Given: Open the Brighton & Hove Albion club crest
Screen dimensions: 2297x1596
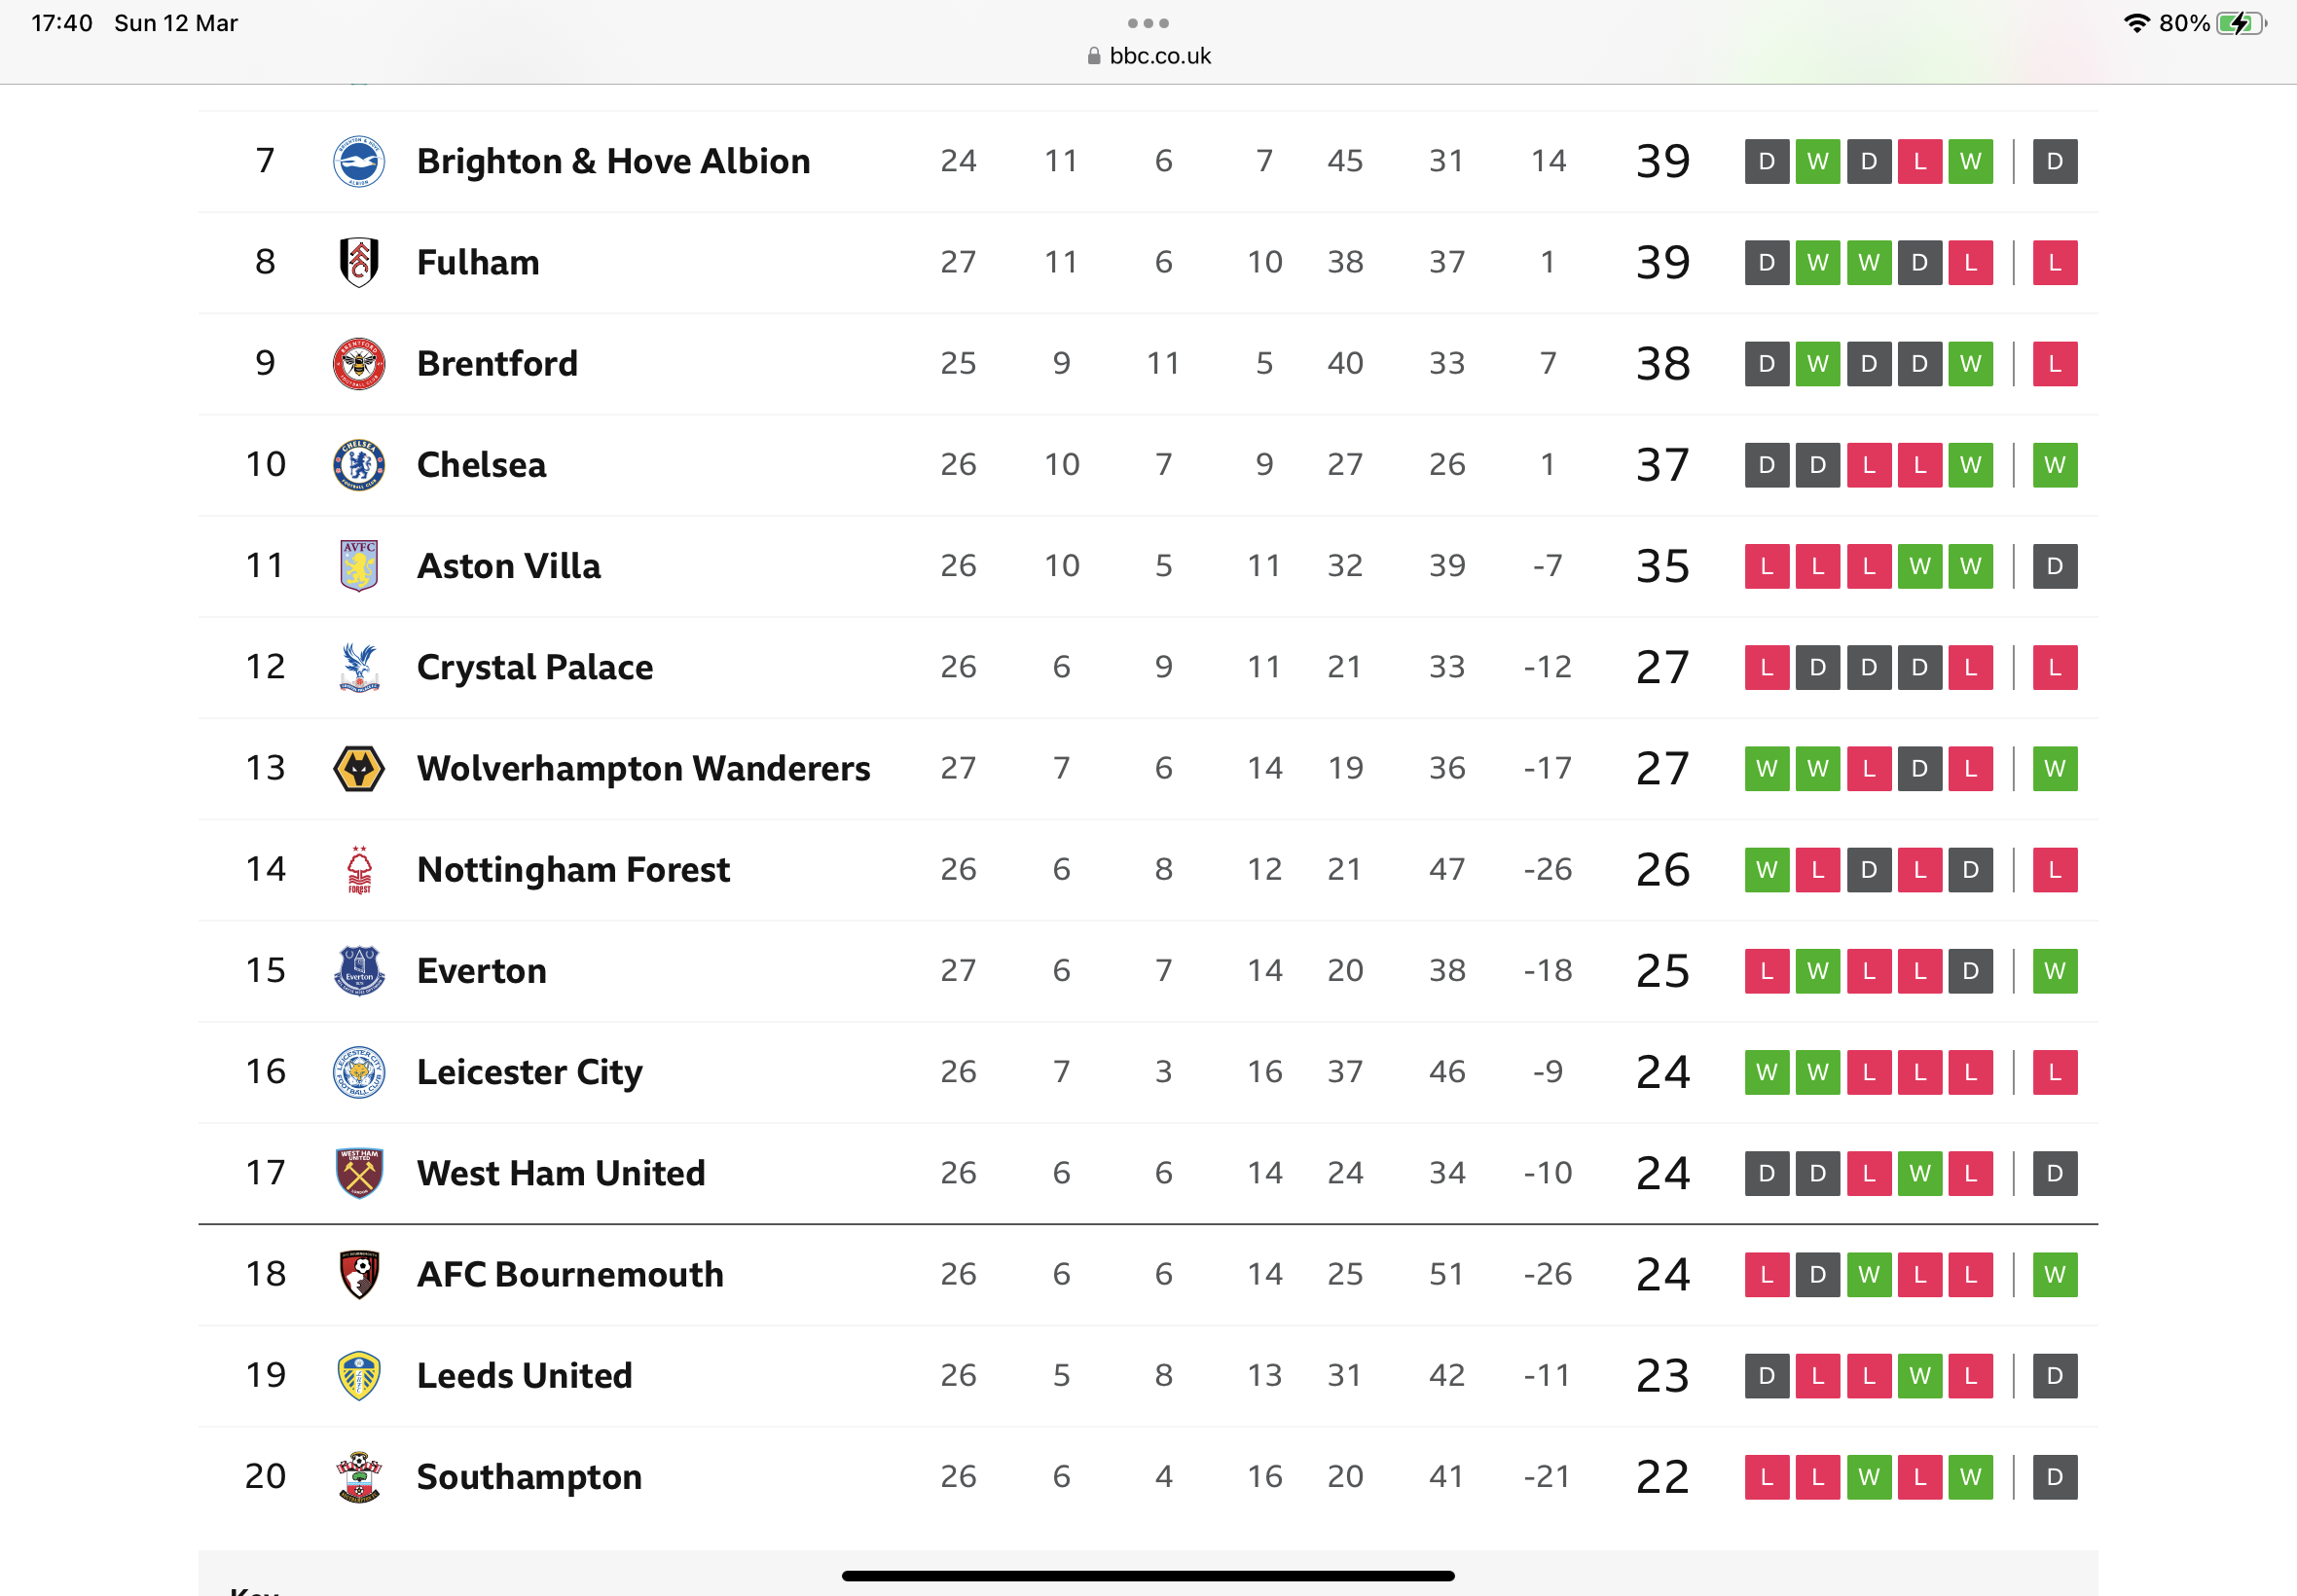Looking at the screenshot, I should (x=358, y=161).
